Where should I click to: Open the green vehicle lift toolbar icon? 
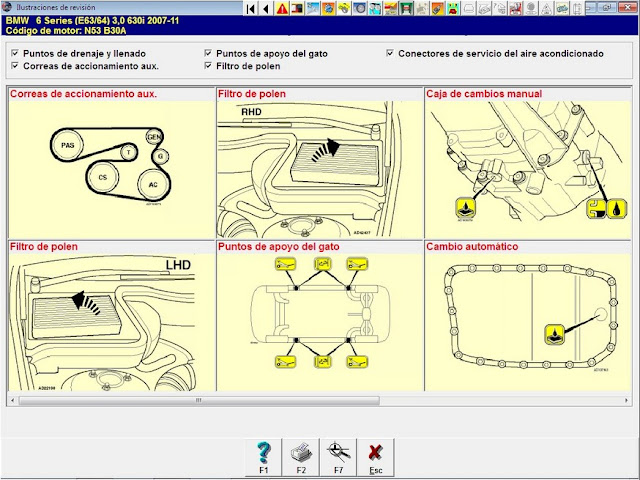coord(406,8)
